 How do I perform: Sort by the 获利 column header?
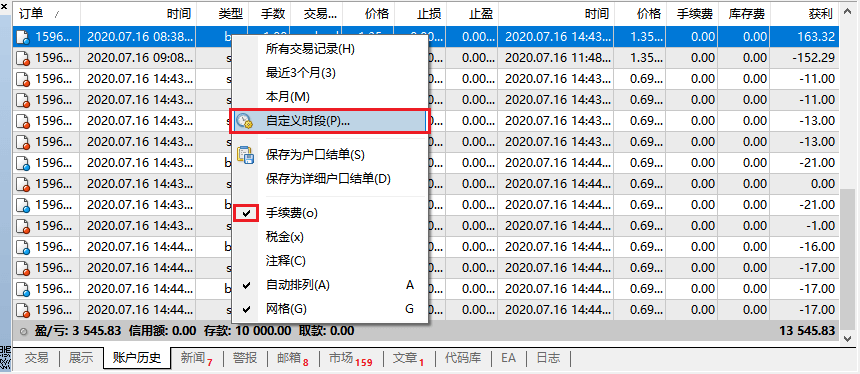[805, 14]
